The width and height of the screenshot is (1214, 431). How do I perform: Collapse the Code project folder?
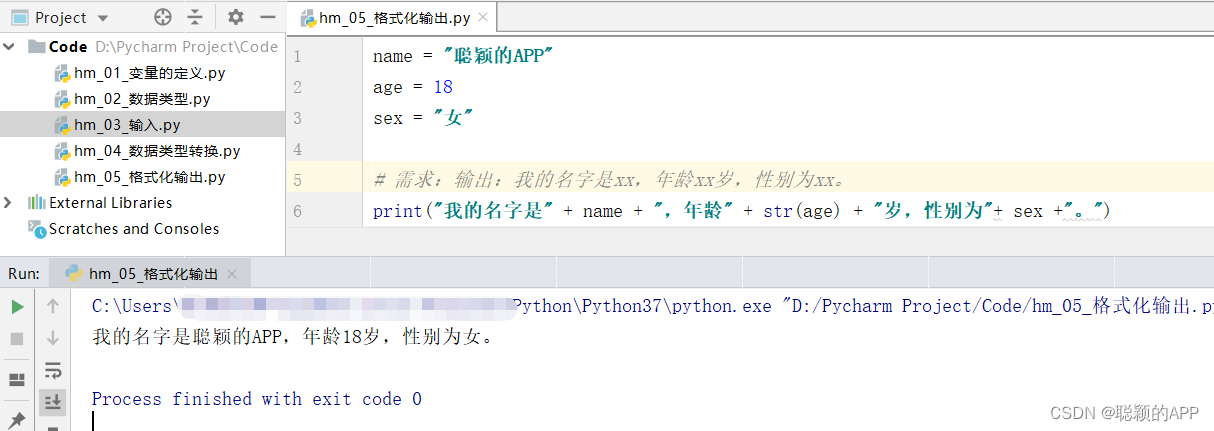coord(9,46)
